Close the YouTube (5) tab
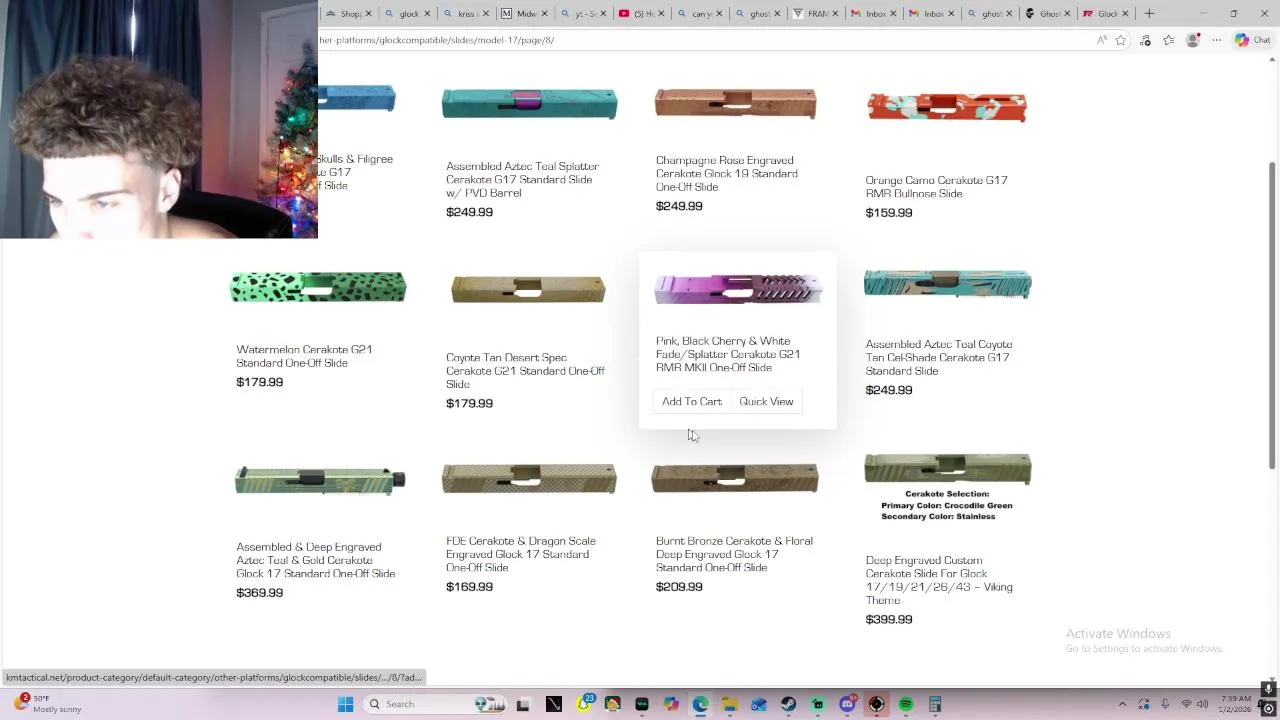Screen dimensions: 1280x720 660,14
